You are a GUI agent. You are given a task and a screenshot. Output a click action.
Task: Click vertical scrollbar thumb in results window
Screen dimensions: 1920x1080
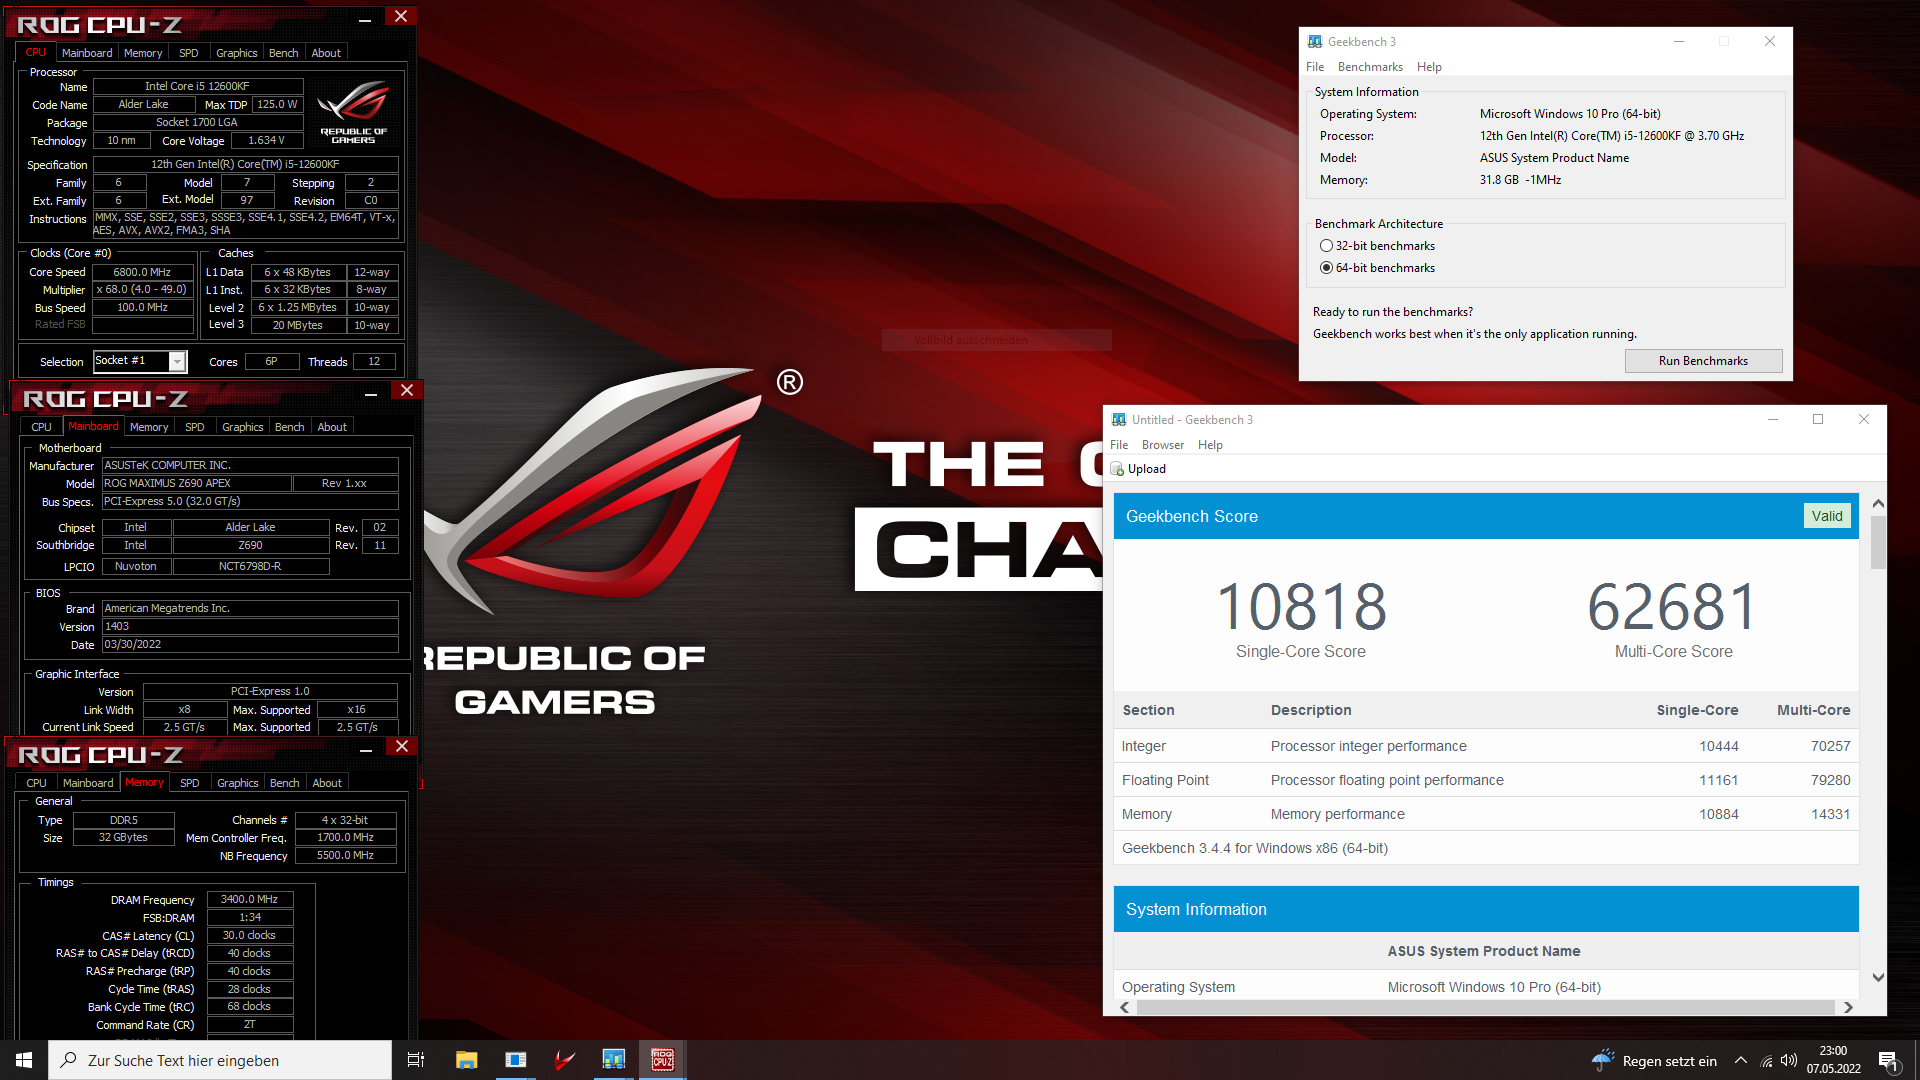(x=1878, y=542)
